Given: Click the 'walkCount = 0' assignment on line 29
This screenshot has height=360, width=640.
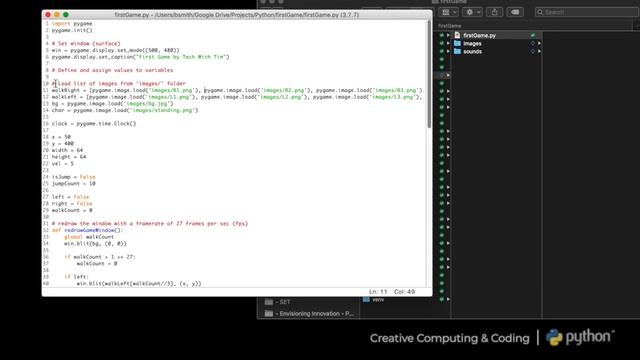Looking at the screenshot, I should 72,210.
